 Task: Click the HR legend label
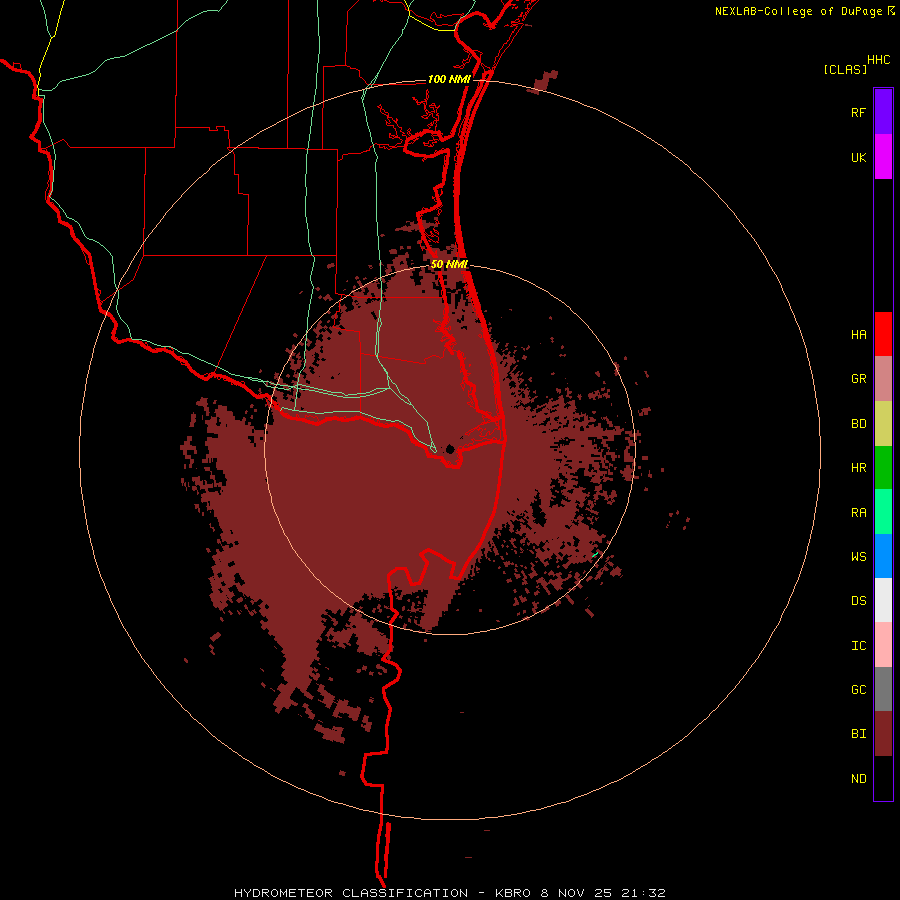pyautogui.click(x=858, y=468)
